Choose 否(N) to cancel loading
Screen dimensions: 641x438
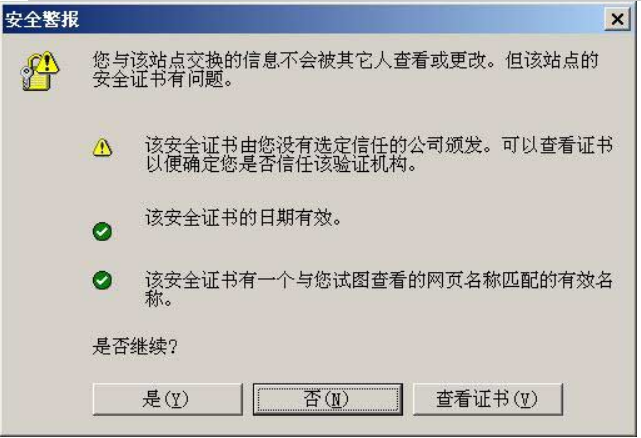click(328, 399)
